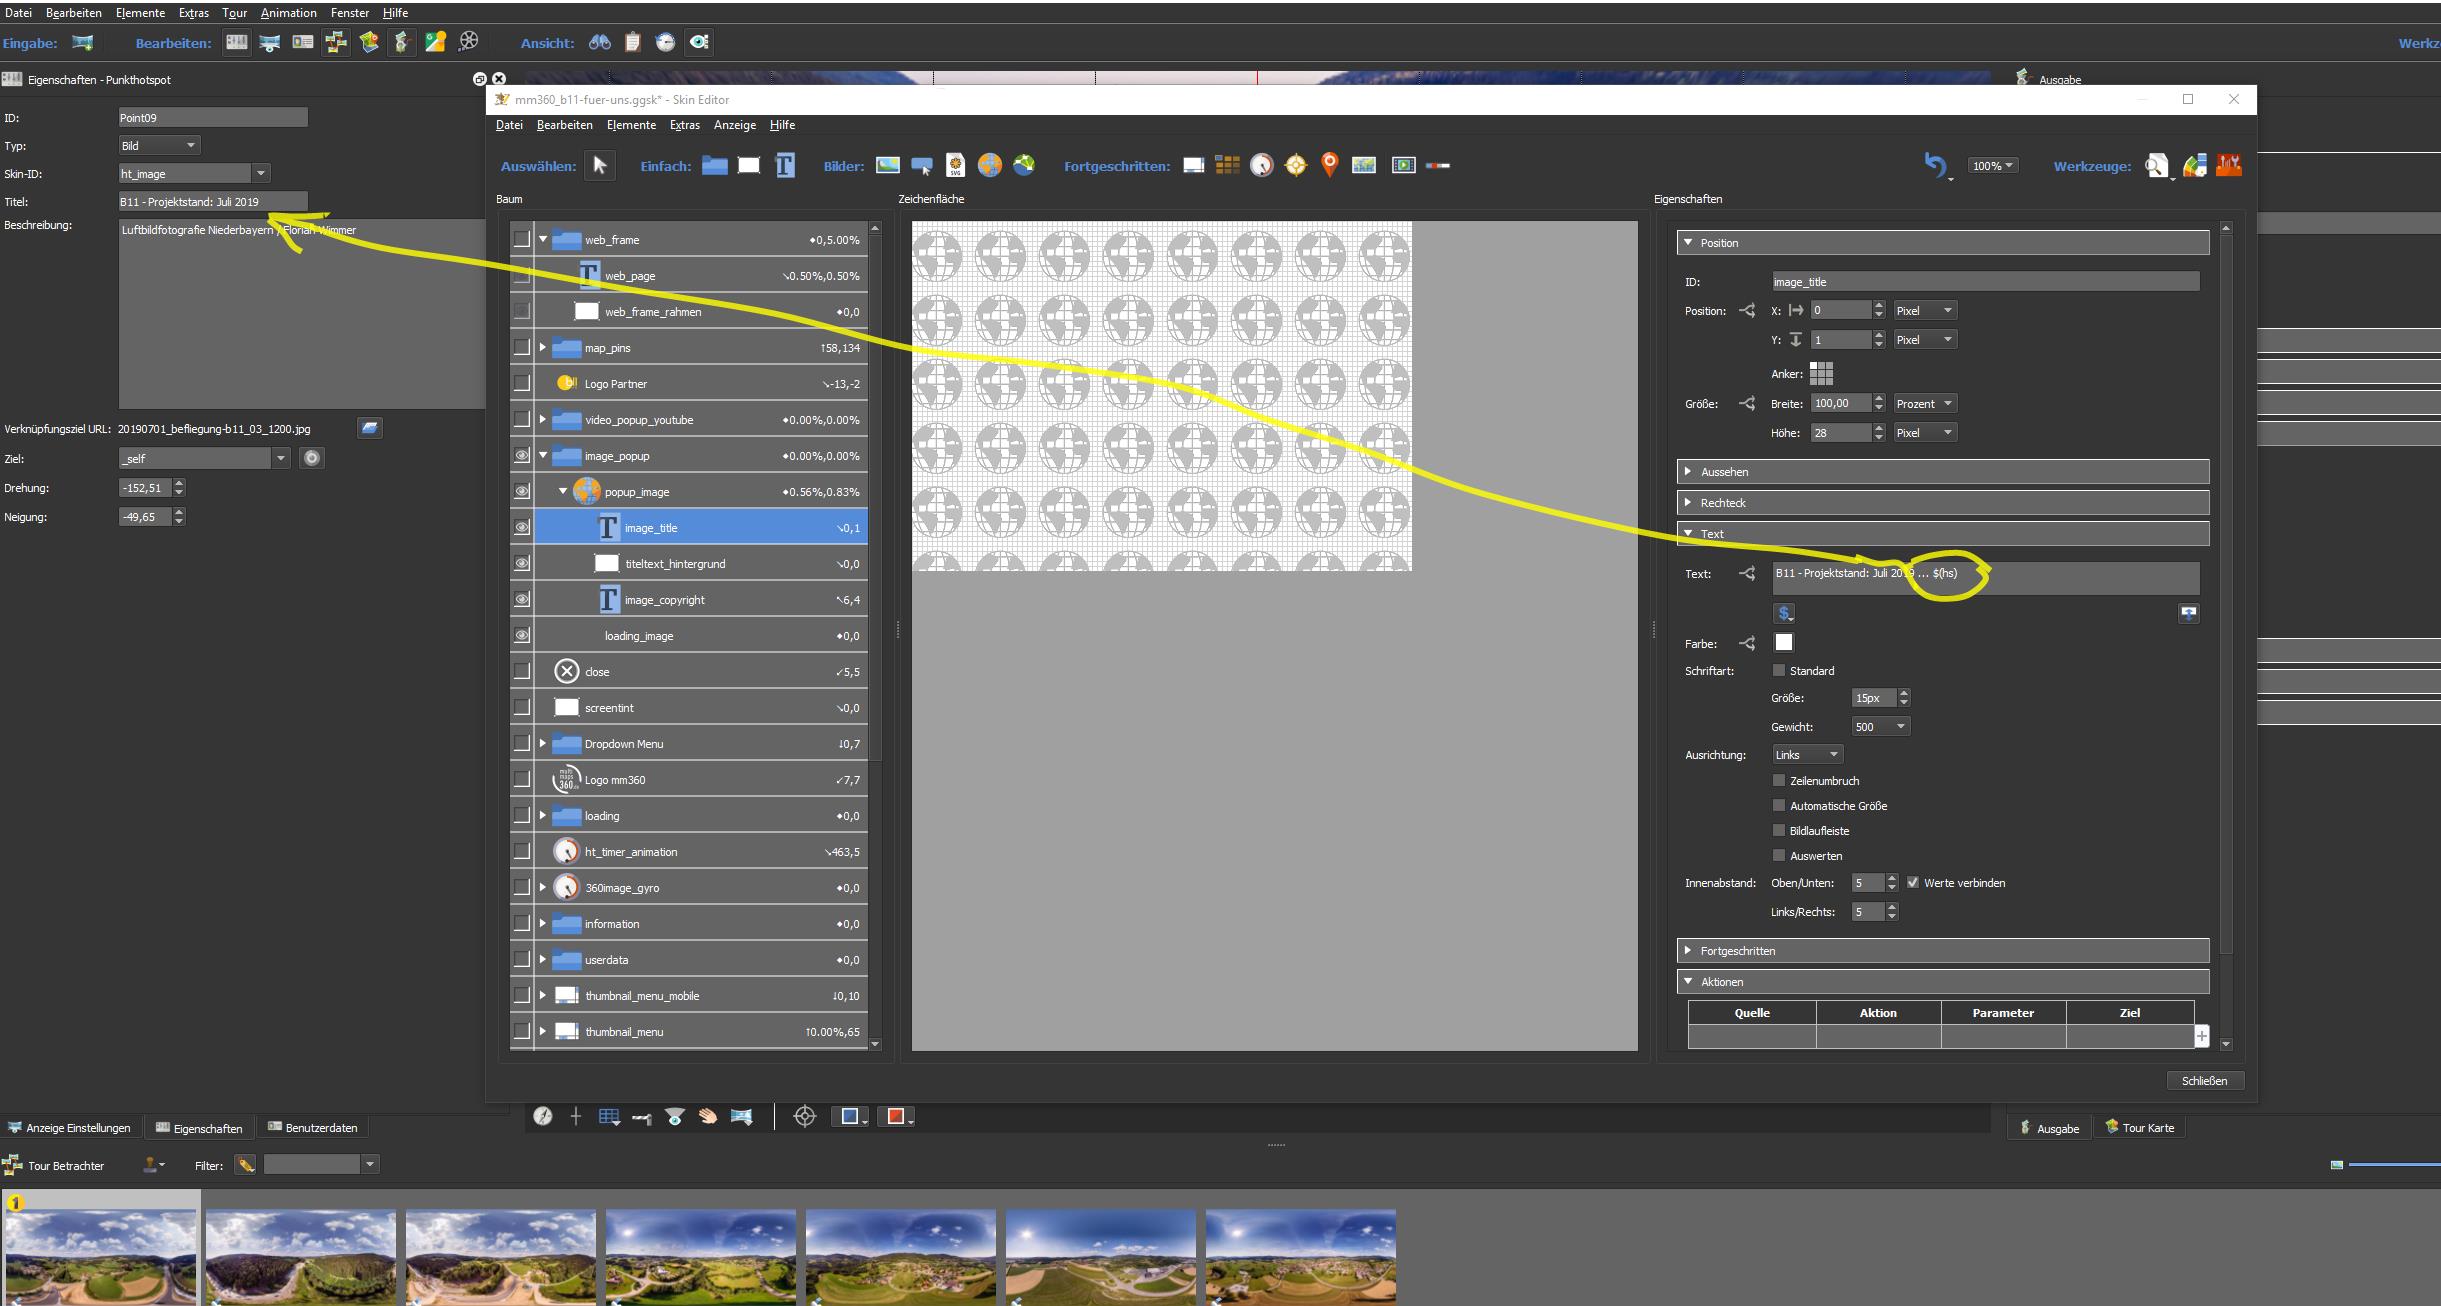2441x1306 pixels.
Task: Add an SVG image element
Action: pyautogui.click(x=955, y=165)
